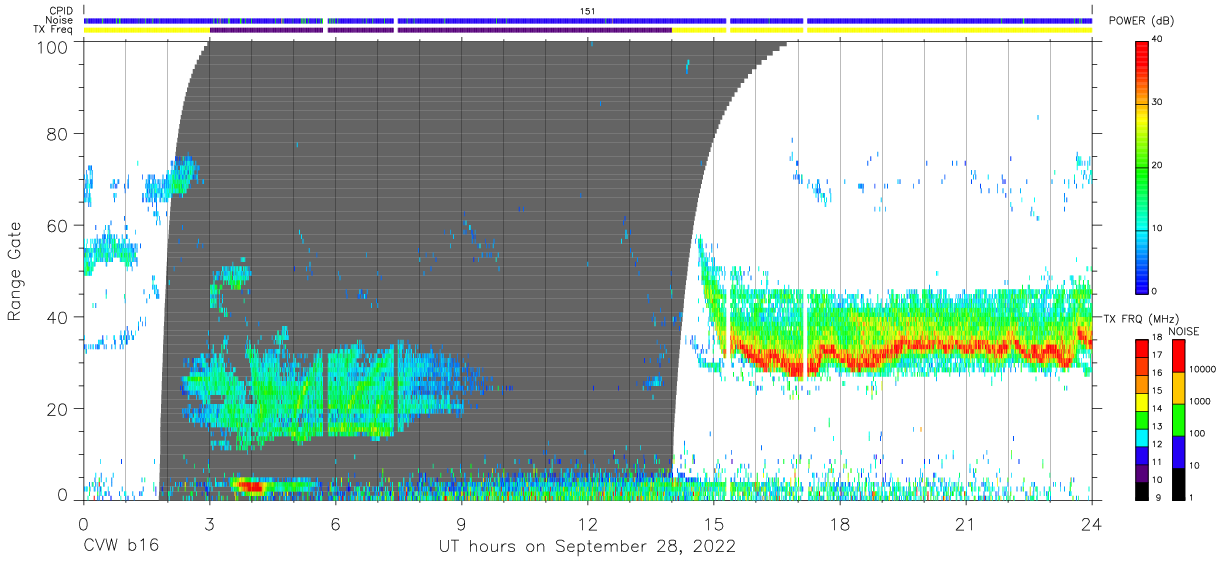The image size is (1228, 567).
Task: Click the y-axis tick label '100'
Action: coord(52,46)
